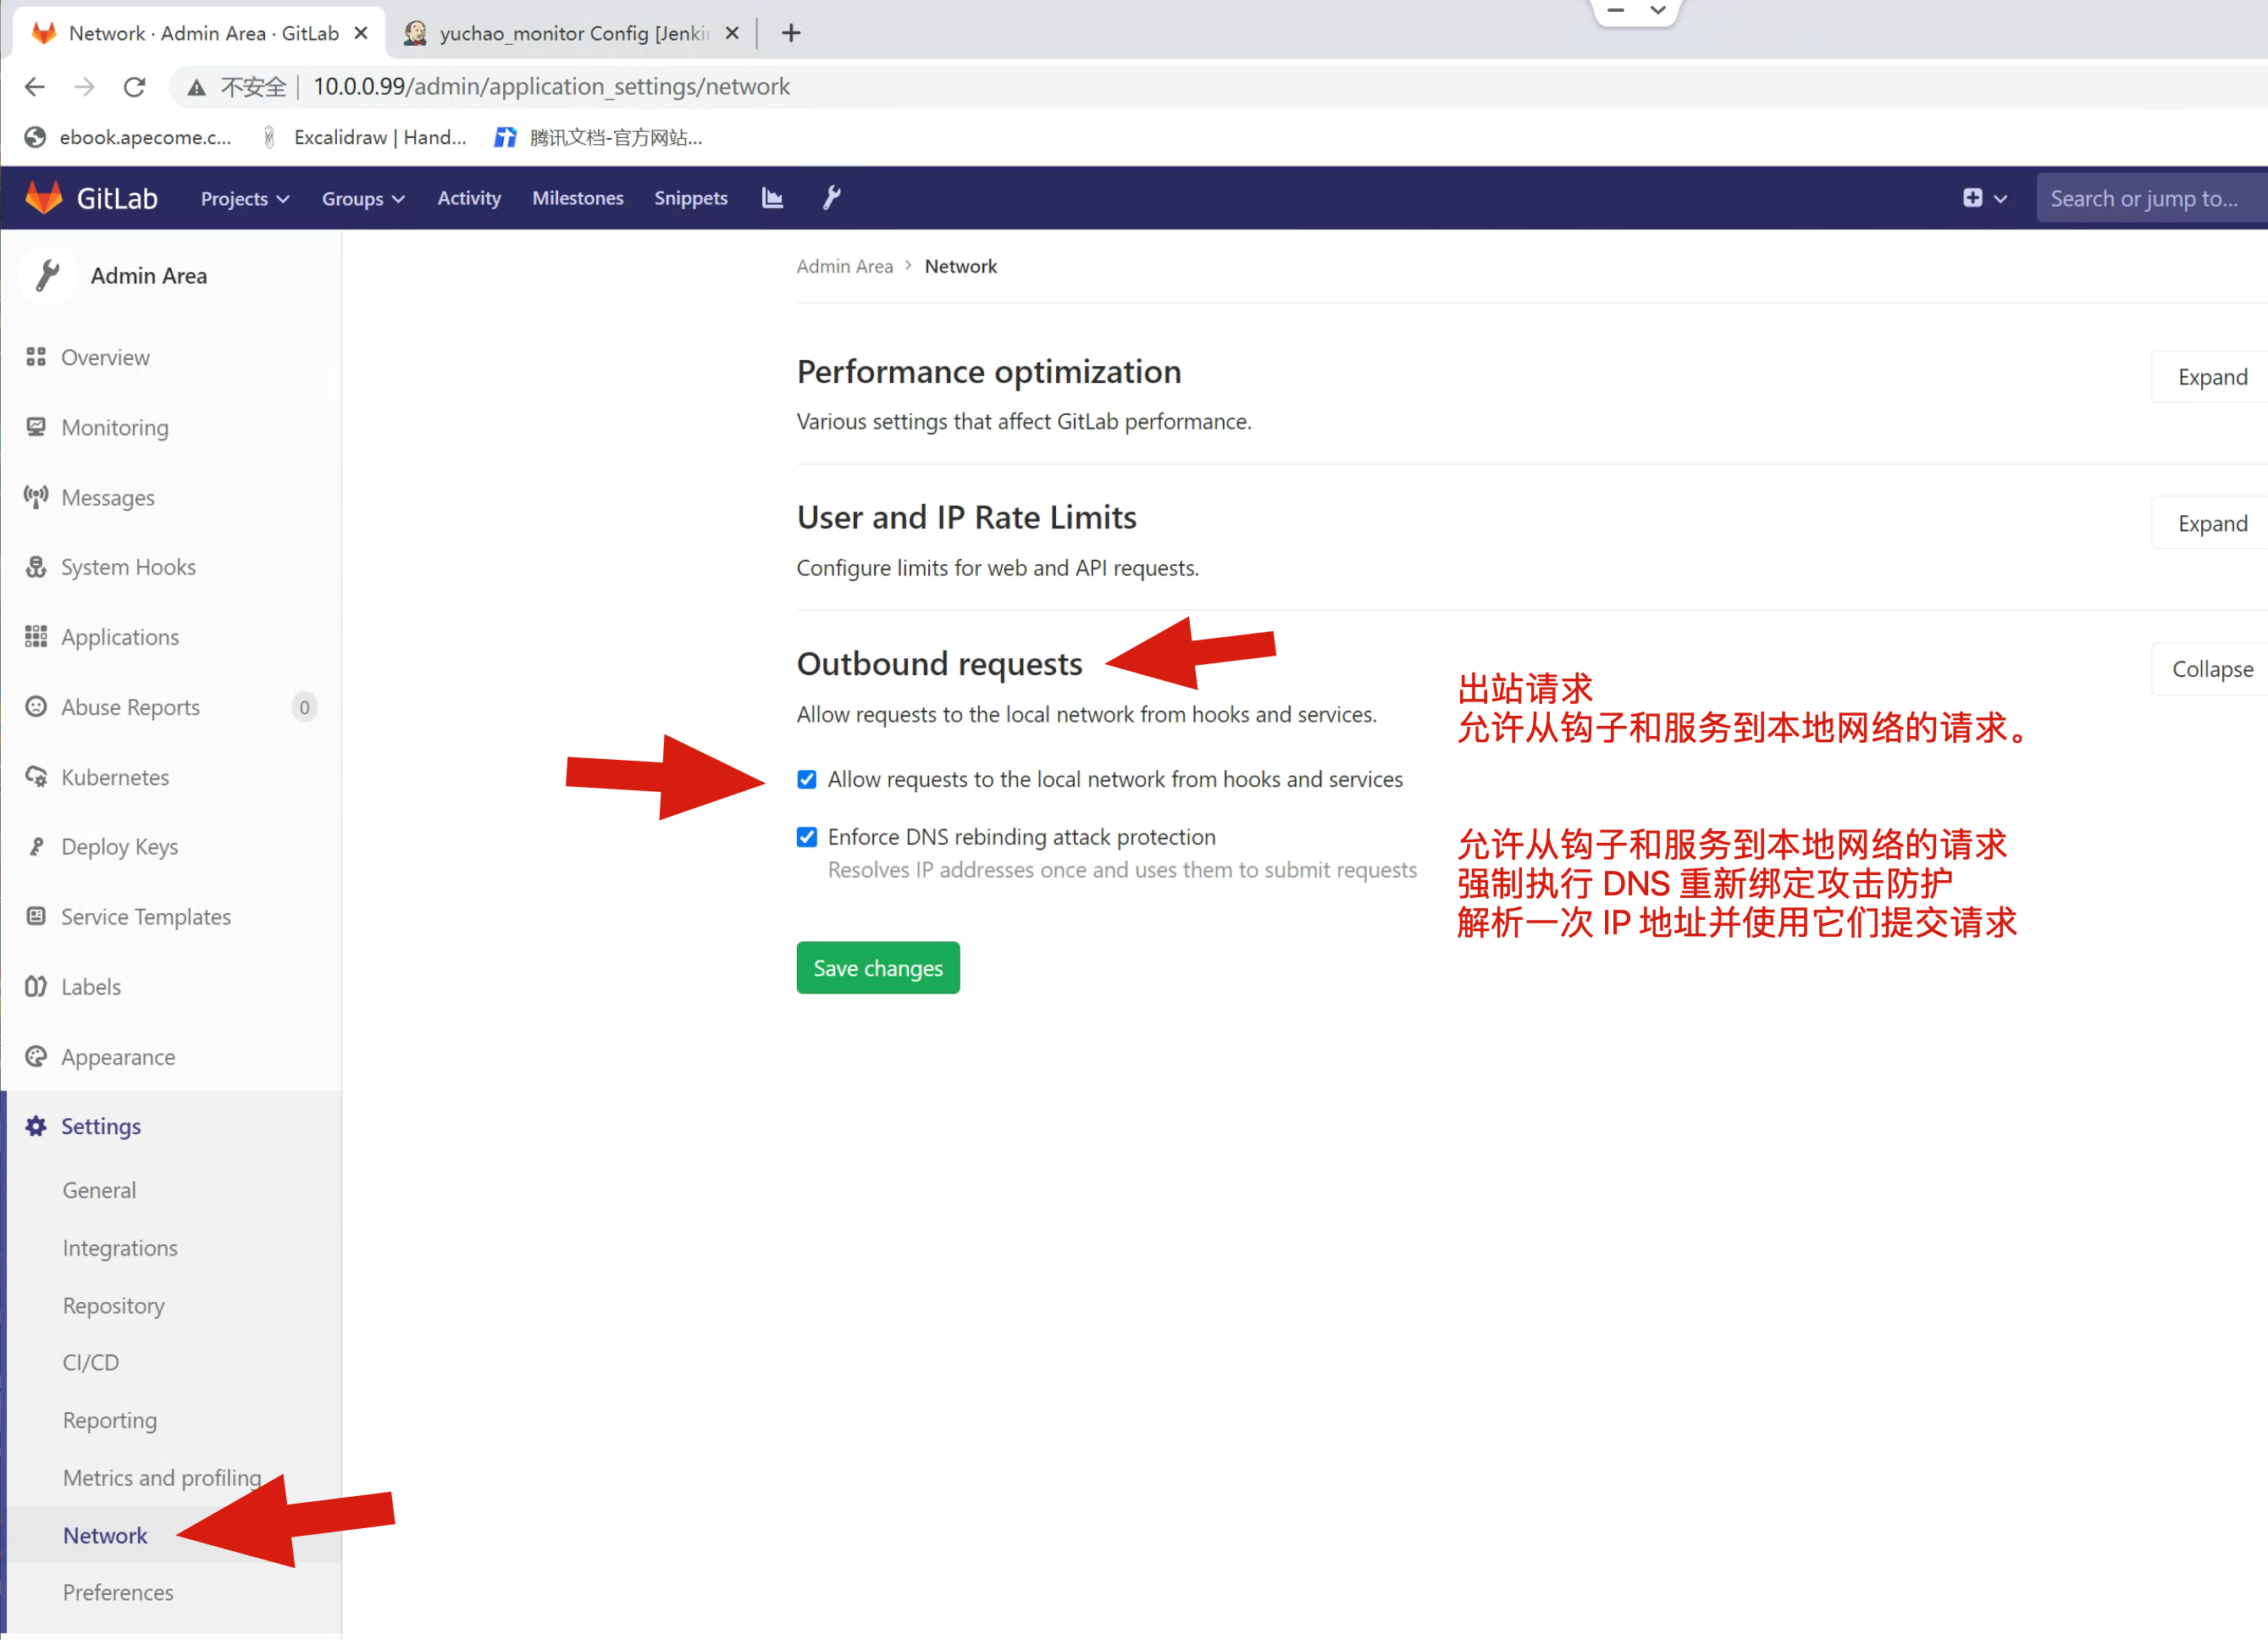Switch to the yuchao_monitor Config Jenkins tab
This screenshot has width=2268, height=1640.
[x=573, y=33]
